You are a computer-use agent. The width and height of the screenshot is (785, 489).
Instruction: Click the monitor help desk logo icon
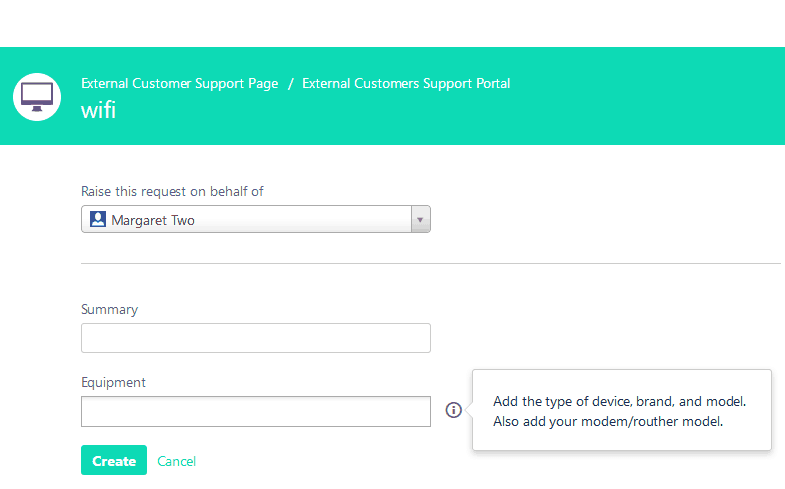38,96
